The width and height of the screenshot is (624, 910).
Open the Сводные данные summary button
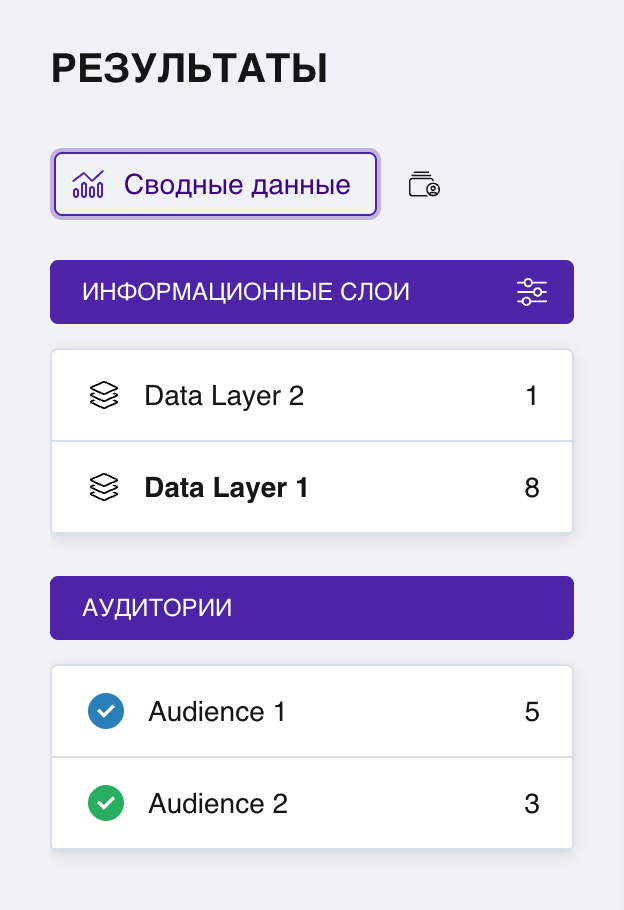tap(215, 185)
